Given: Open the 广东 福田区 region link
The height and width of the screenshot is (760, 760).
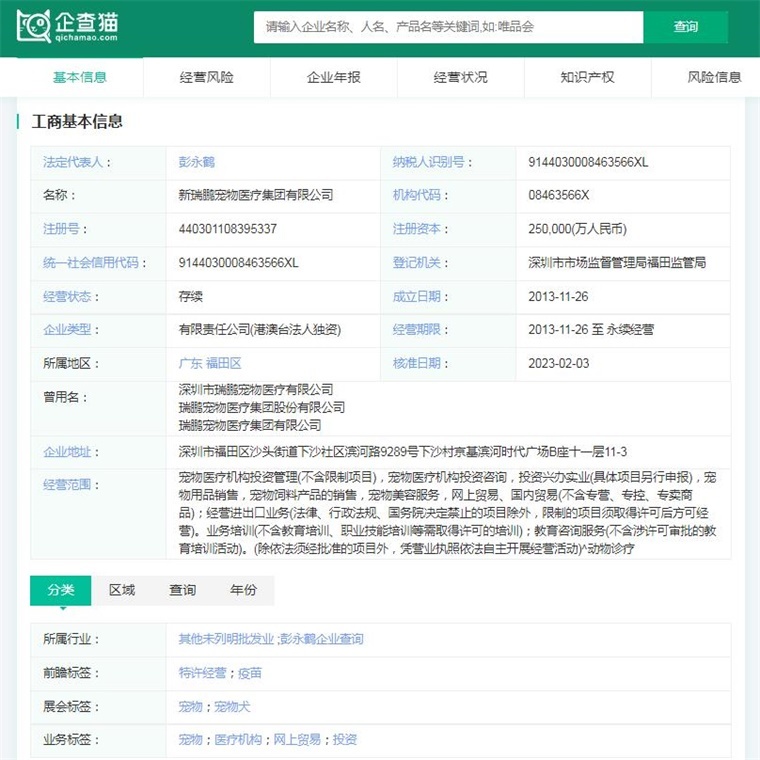Looking at the screenshot, I should tap(210, 363).
